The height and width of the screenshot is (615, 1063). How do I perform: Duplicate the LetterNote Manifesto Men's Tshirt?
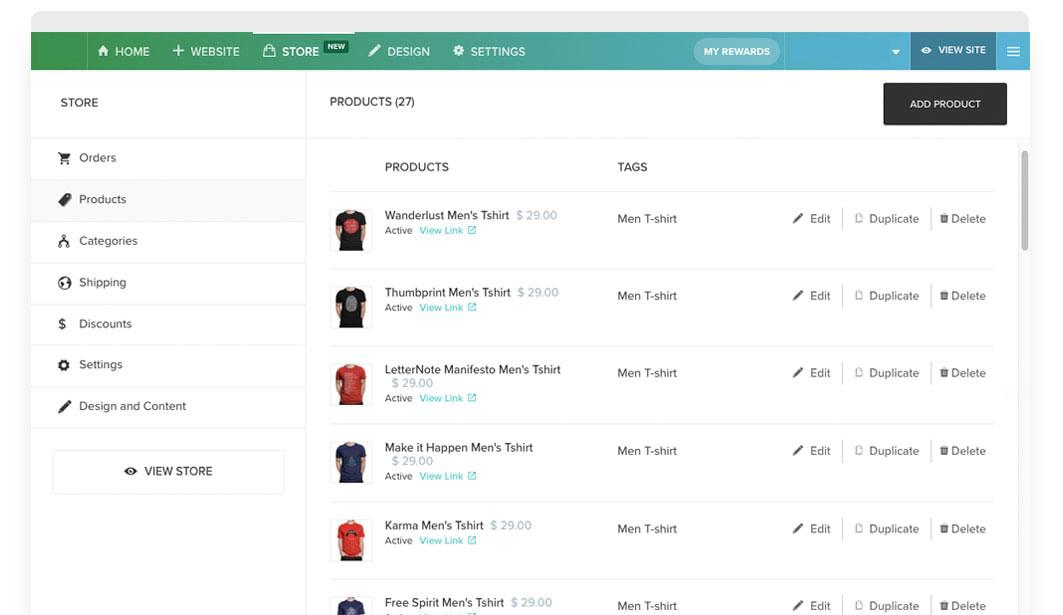(x=887, y=373)
